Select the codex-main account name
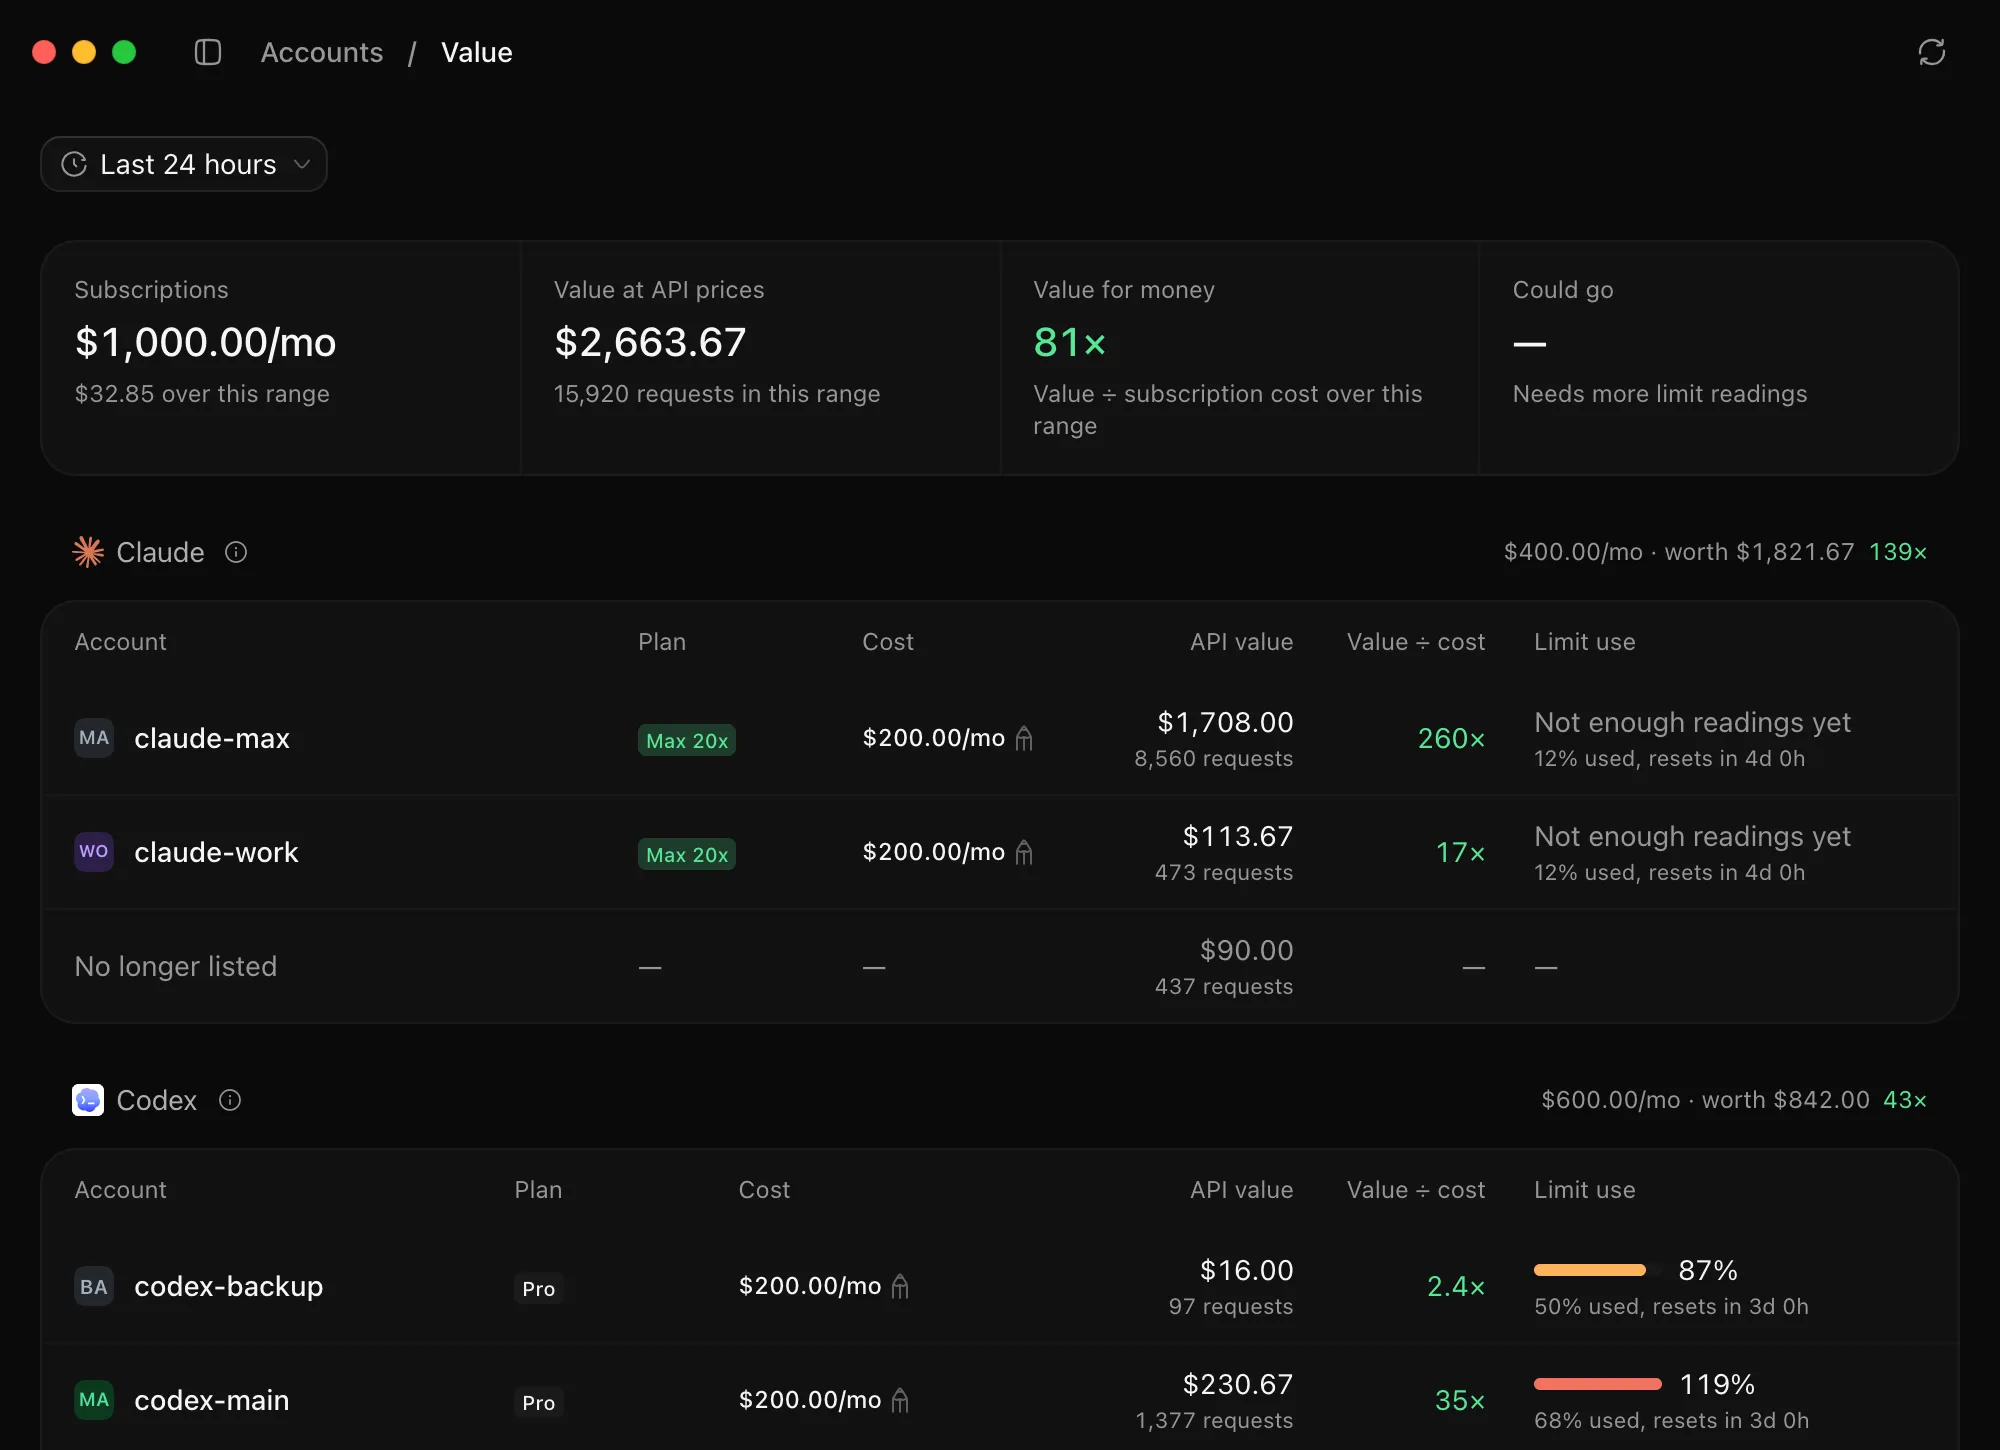This screenshot has width=2000, height=1450. click(x=212, y=1400)
